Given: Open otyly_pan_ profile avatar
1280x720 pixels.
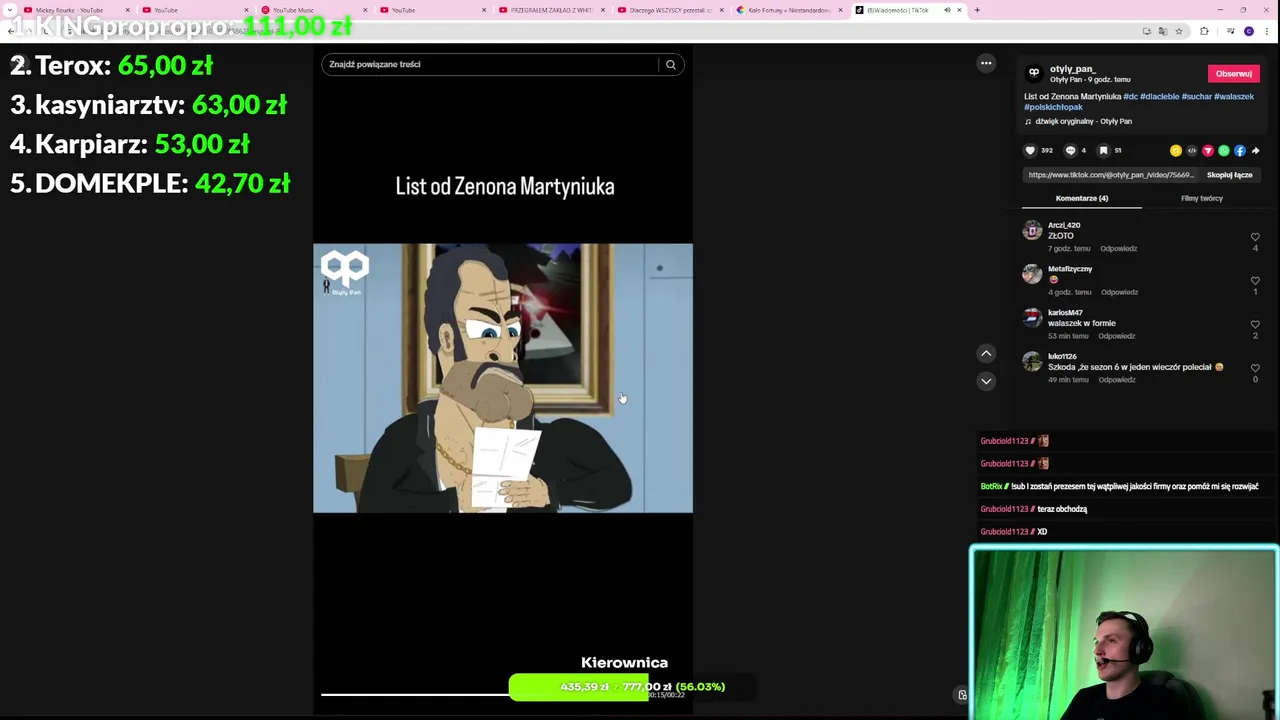Looking at the screenshot, I should (x=1034, y=73).
